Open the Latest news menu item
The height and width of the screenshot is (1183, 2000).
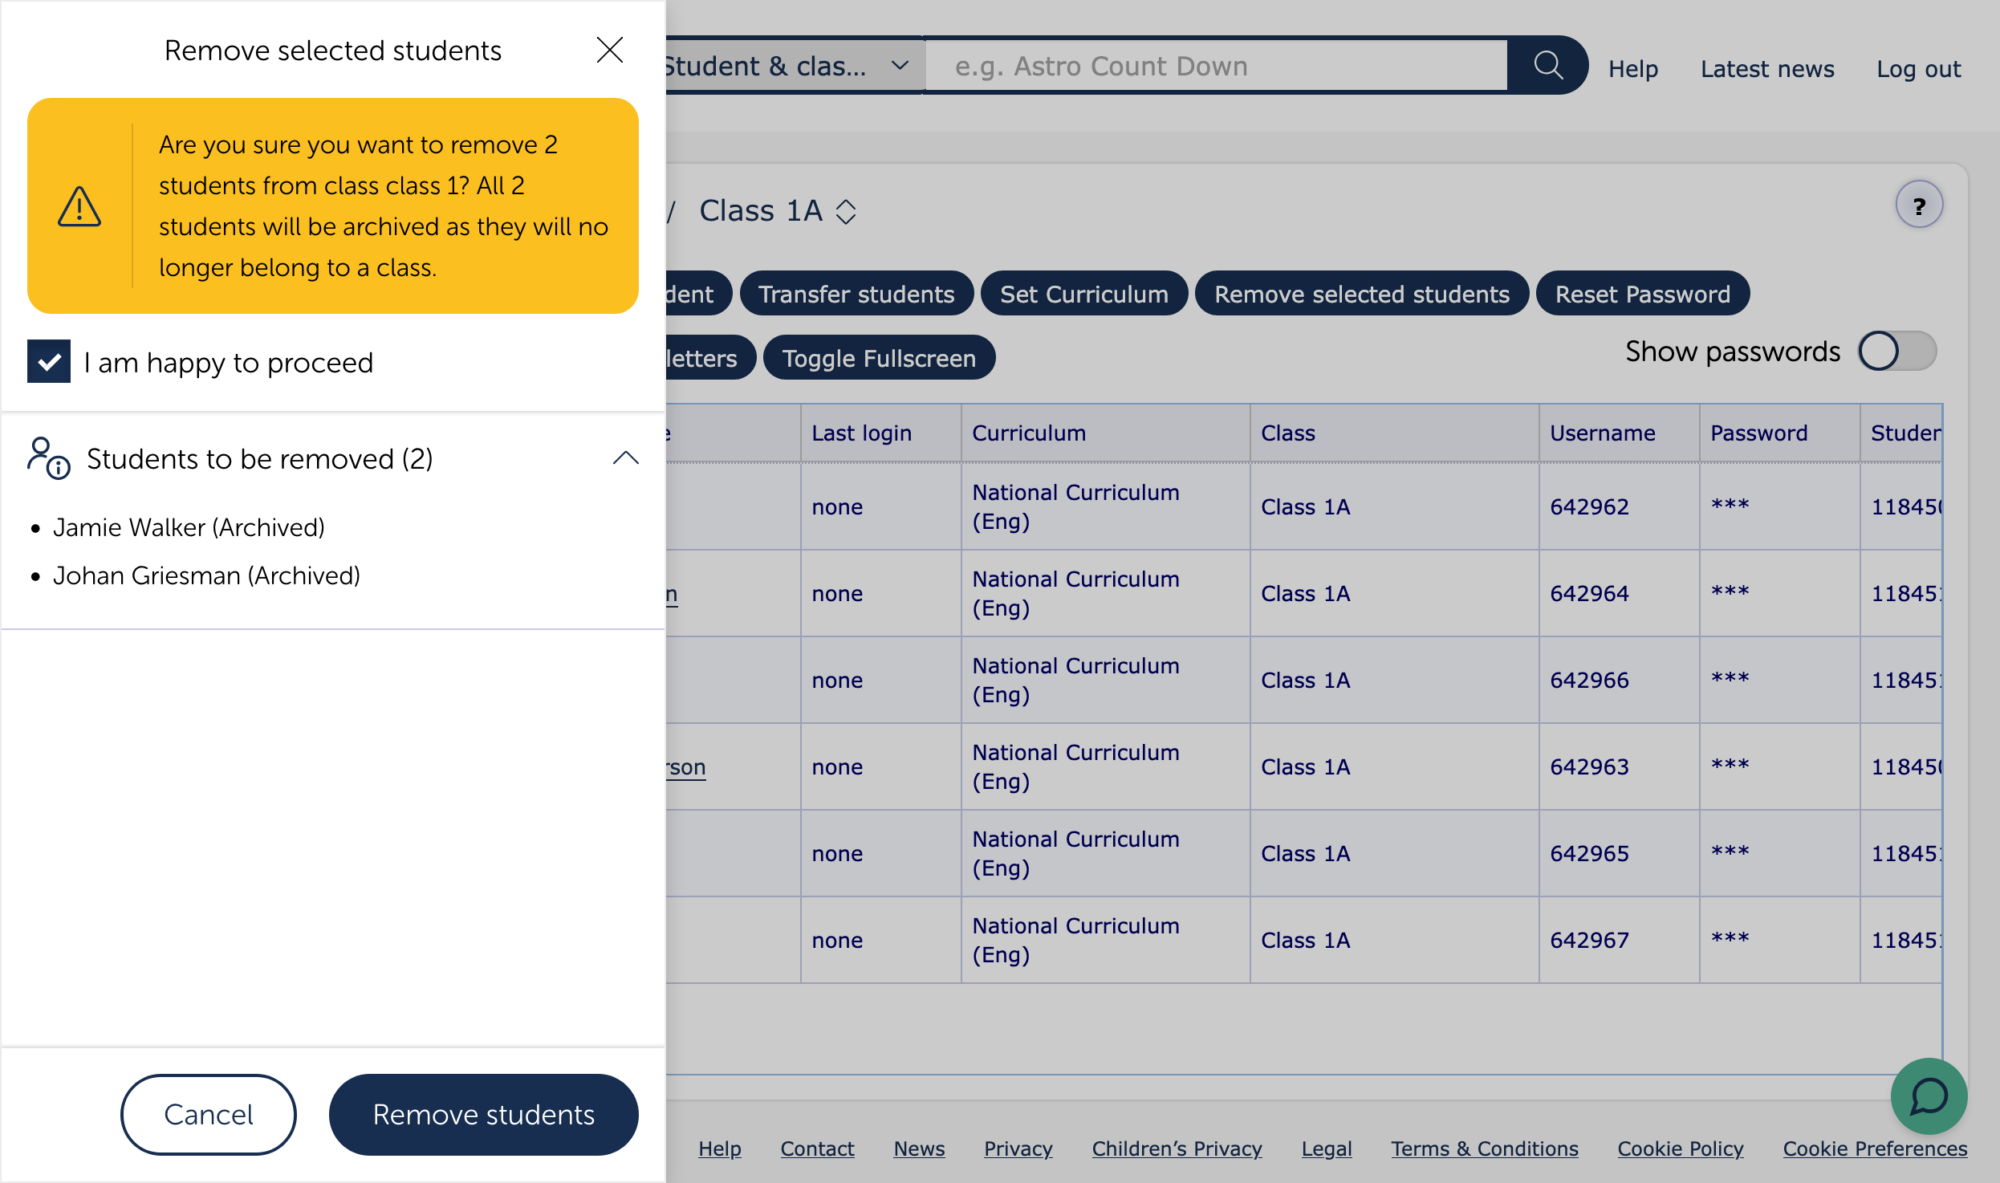click(1767, 69)
